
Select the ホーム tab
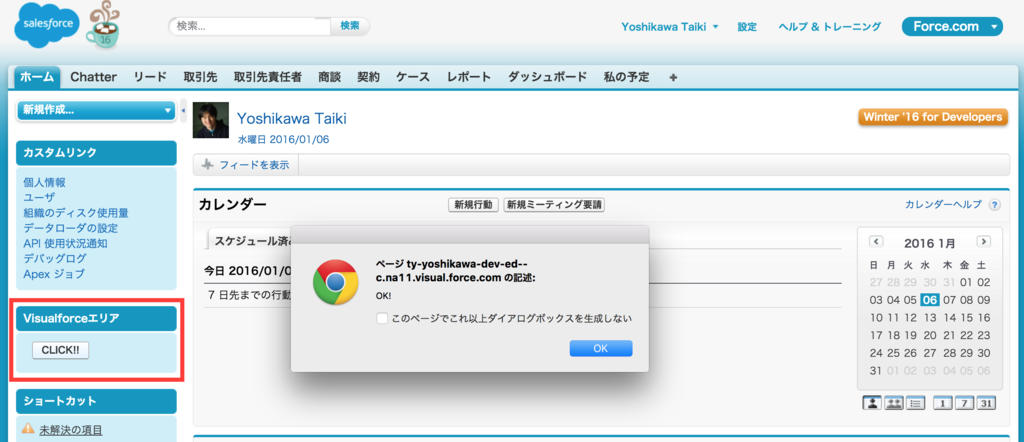click(38, 77)
